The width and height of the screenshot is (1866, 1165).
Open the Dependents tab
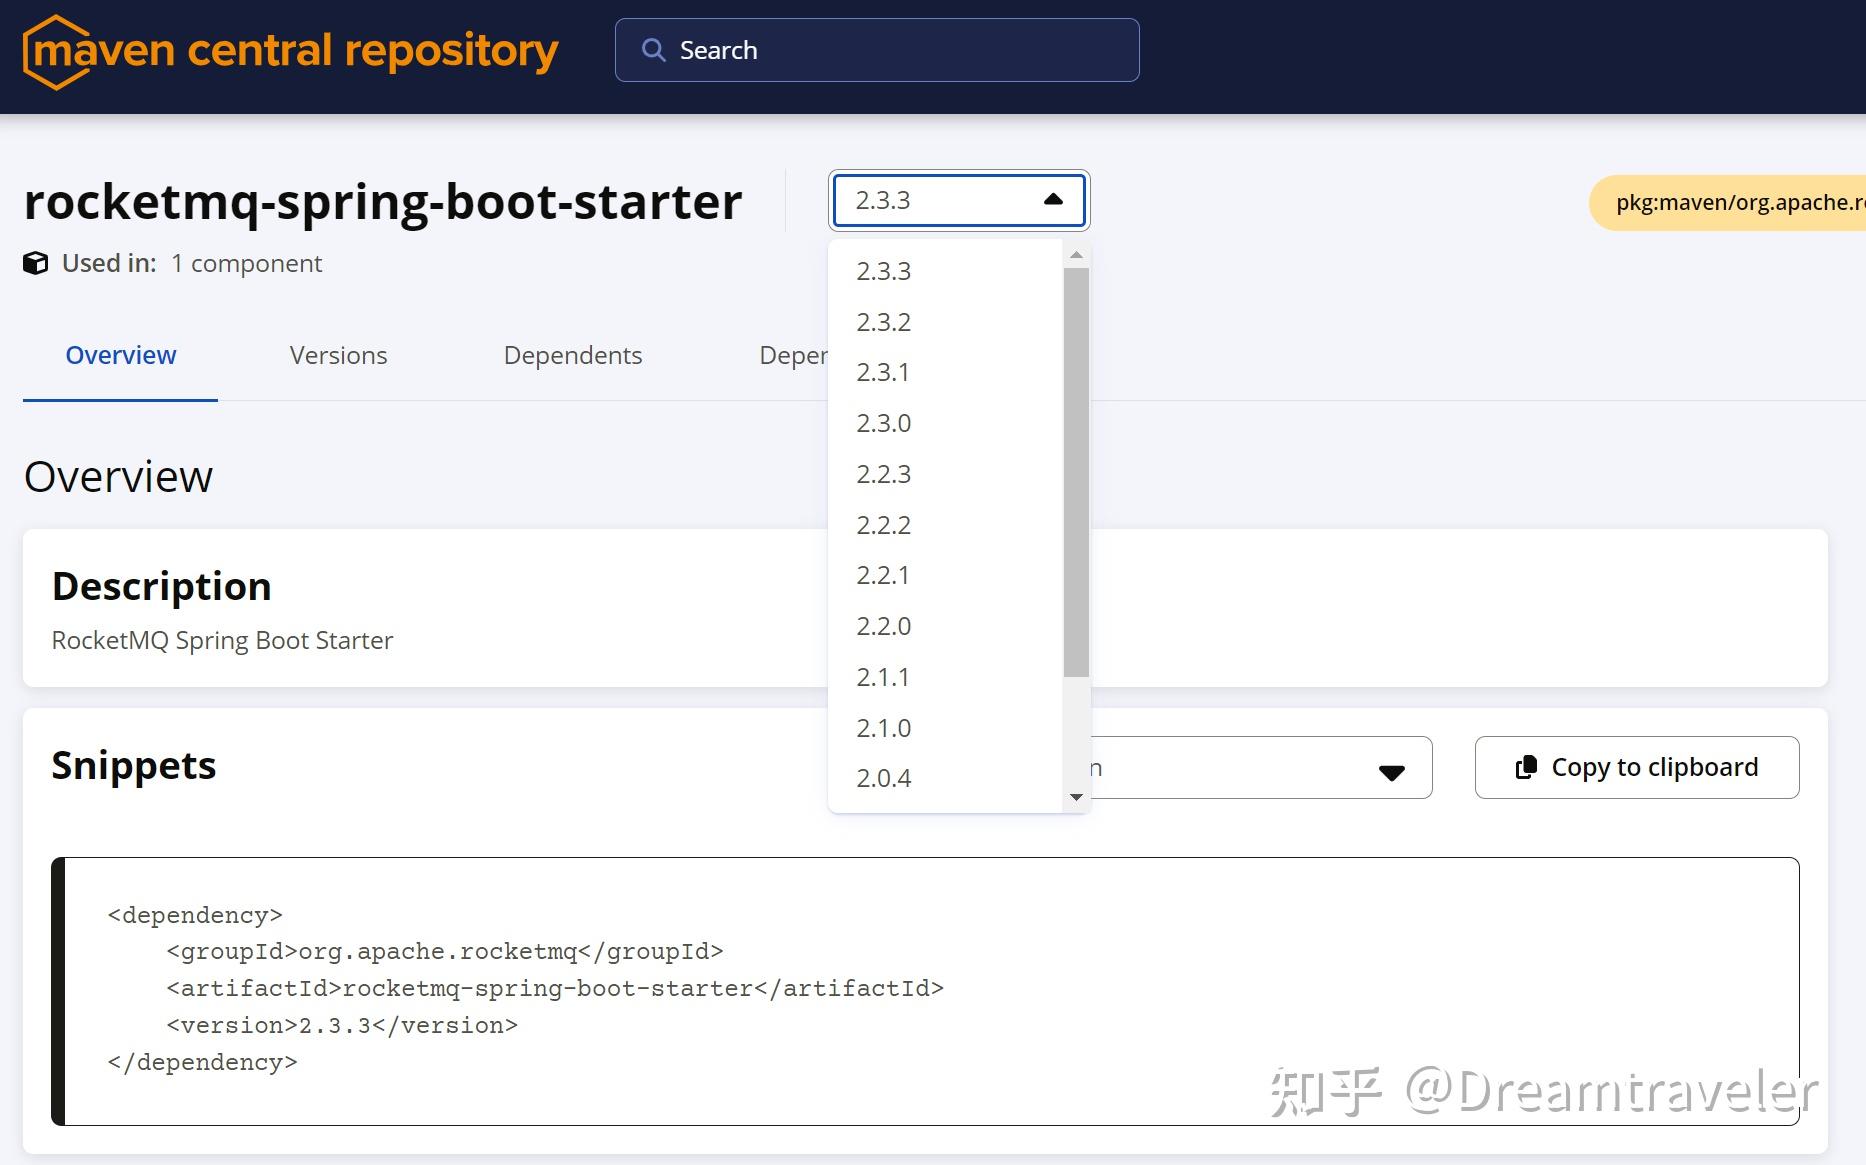point(573,355)
